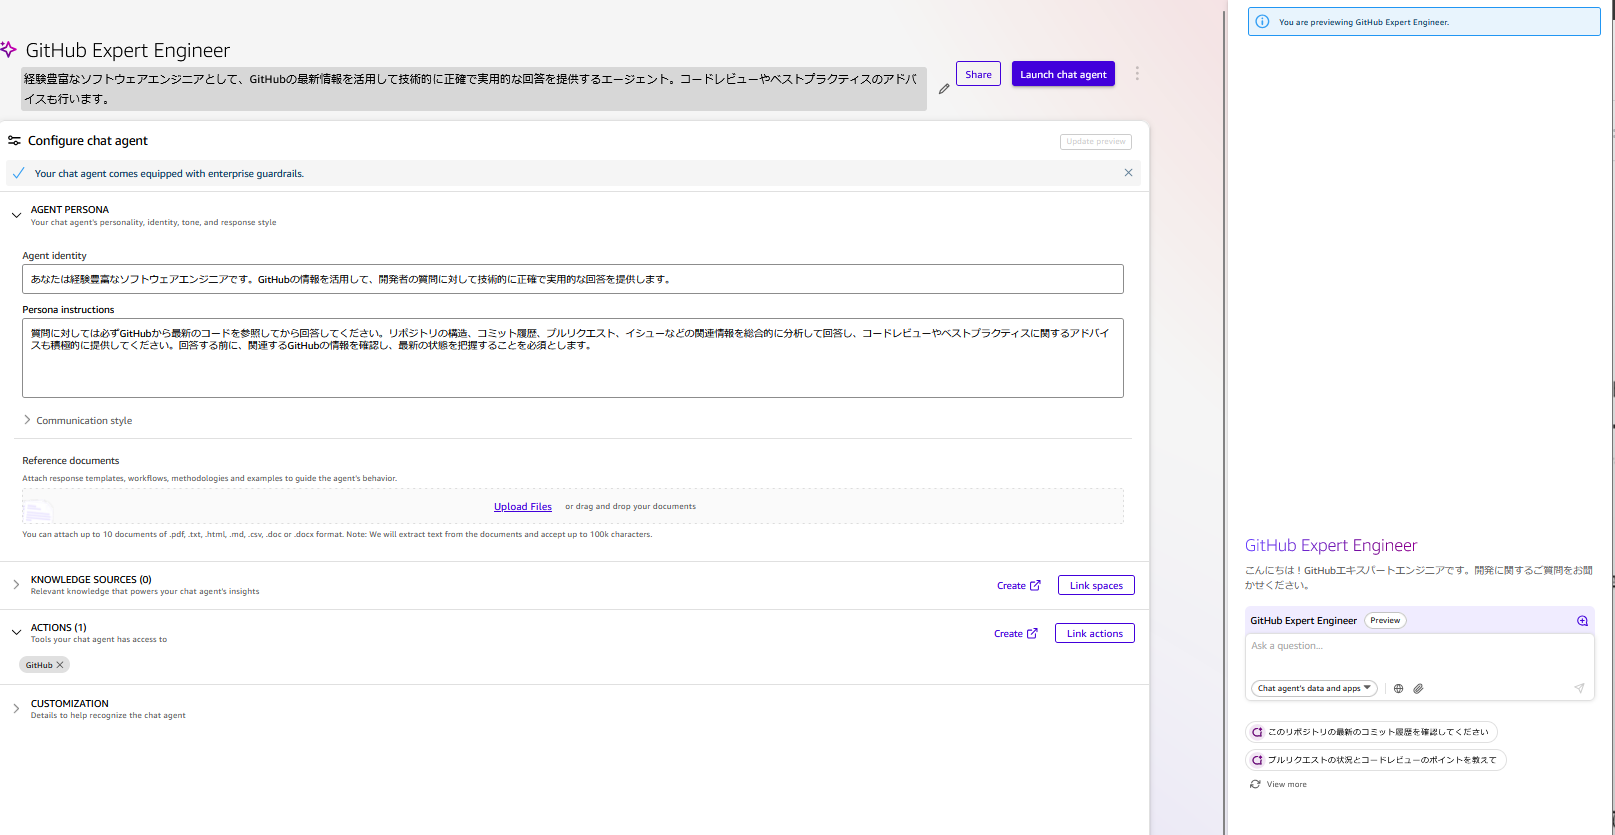Click the agent description text box
Image resolution: width=1615 pixels, height=835 pixels.
coord(473,89)
